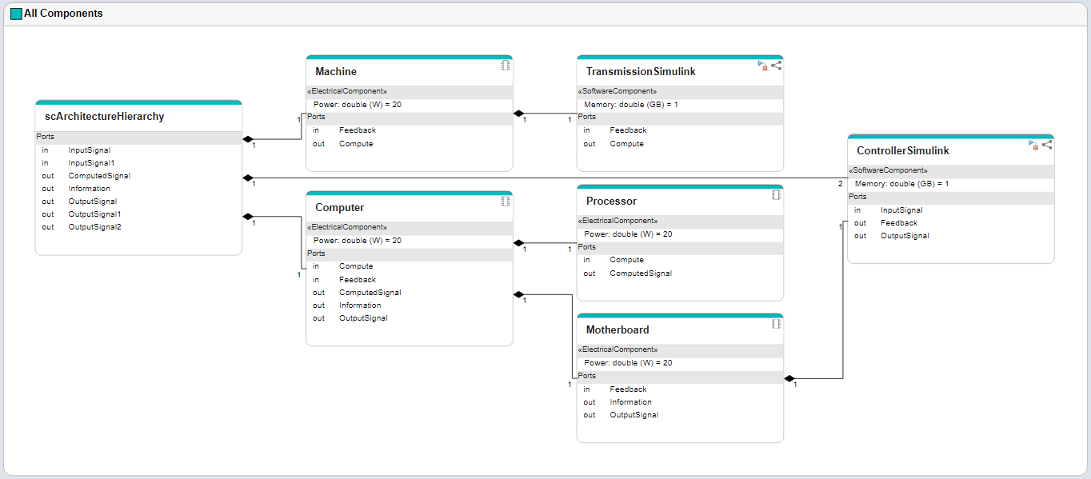Click the Compute out port in Machine
The width and height of the screenshot is (1091, 479).
356,143
